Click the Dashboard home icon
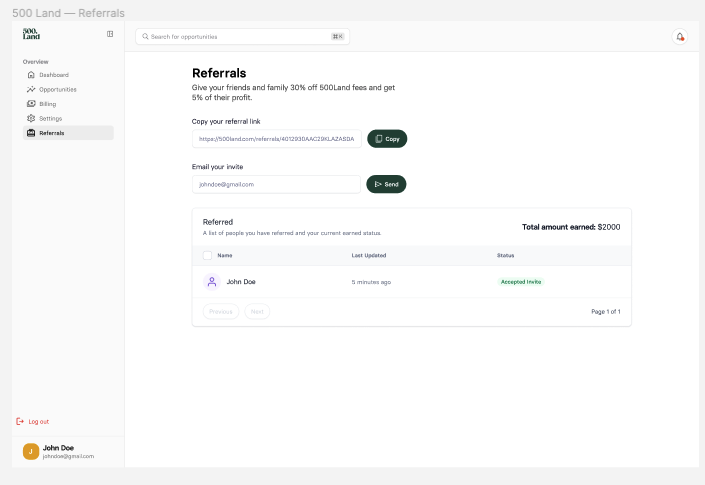This screenshot has height=485, width=705. (x=31, y=75)
